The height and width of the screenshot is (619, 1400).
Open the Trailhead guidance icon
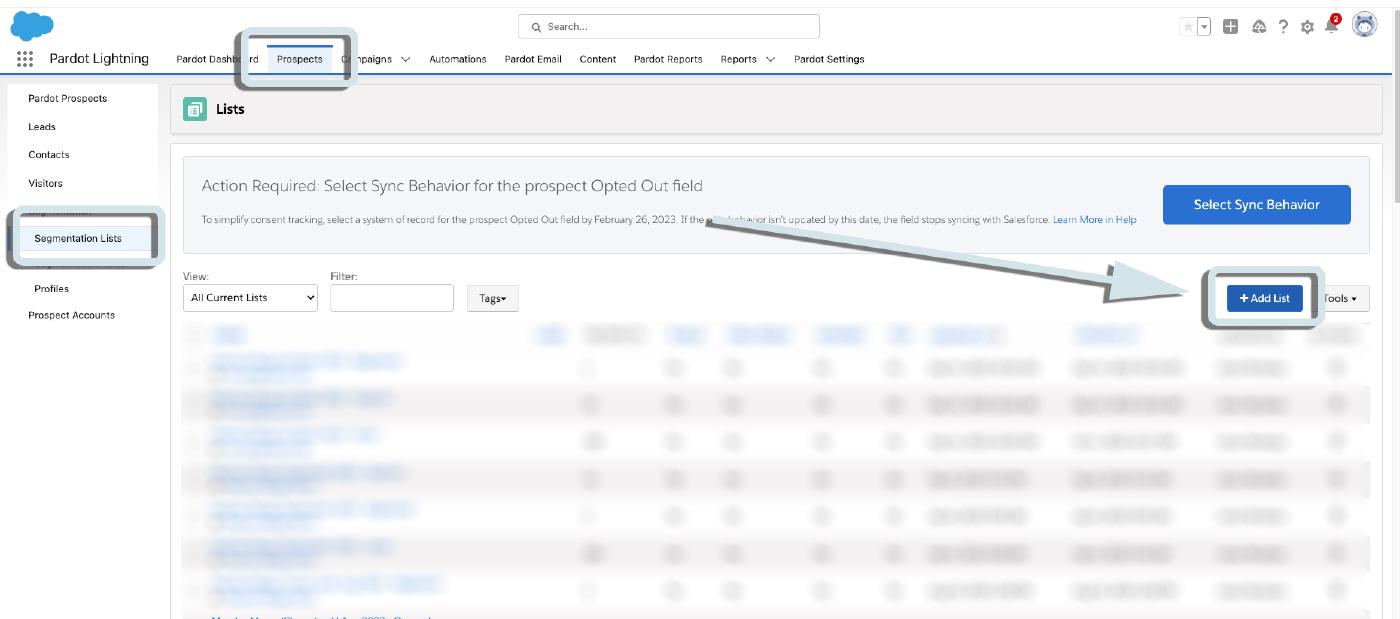1258,27
